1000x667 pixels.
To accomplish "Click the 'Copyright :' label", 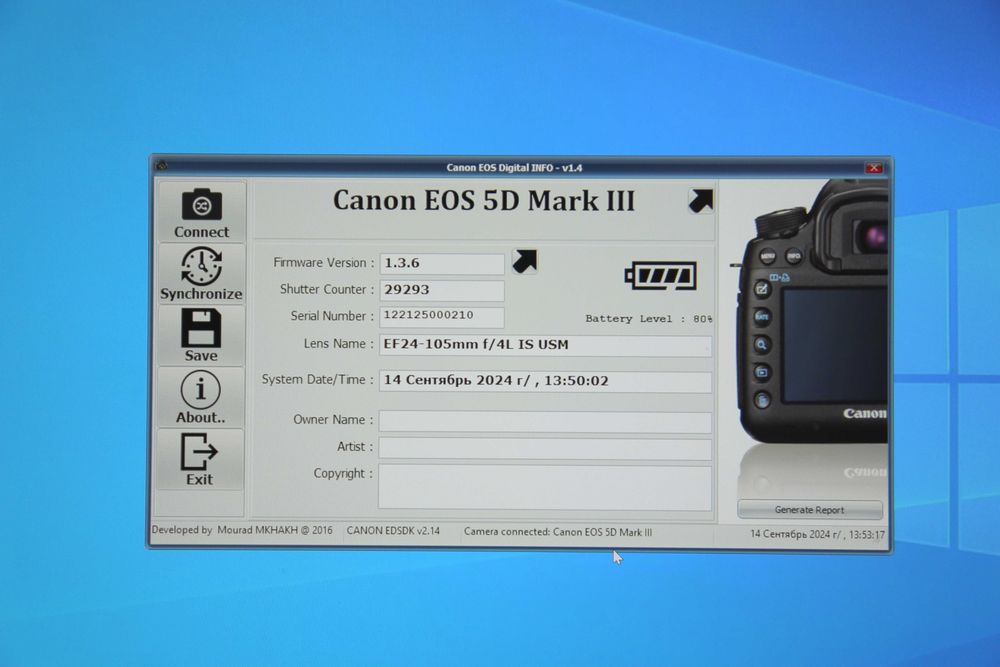I will click(x=343, y=474).
